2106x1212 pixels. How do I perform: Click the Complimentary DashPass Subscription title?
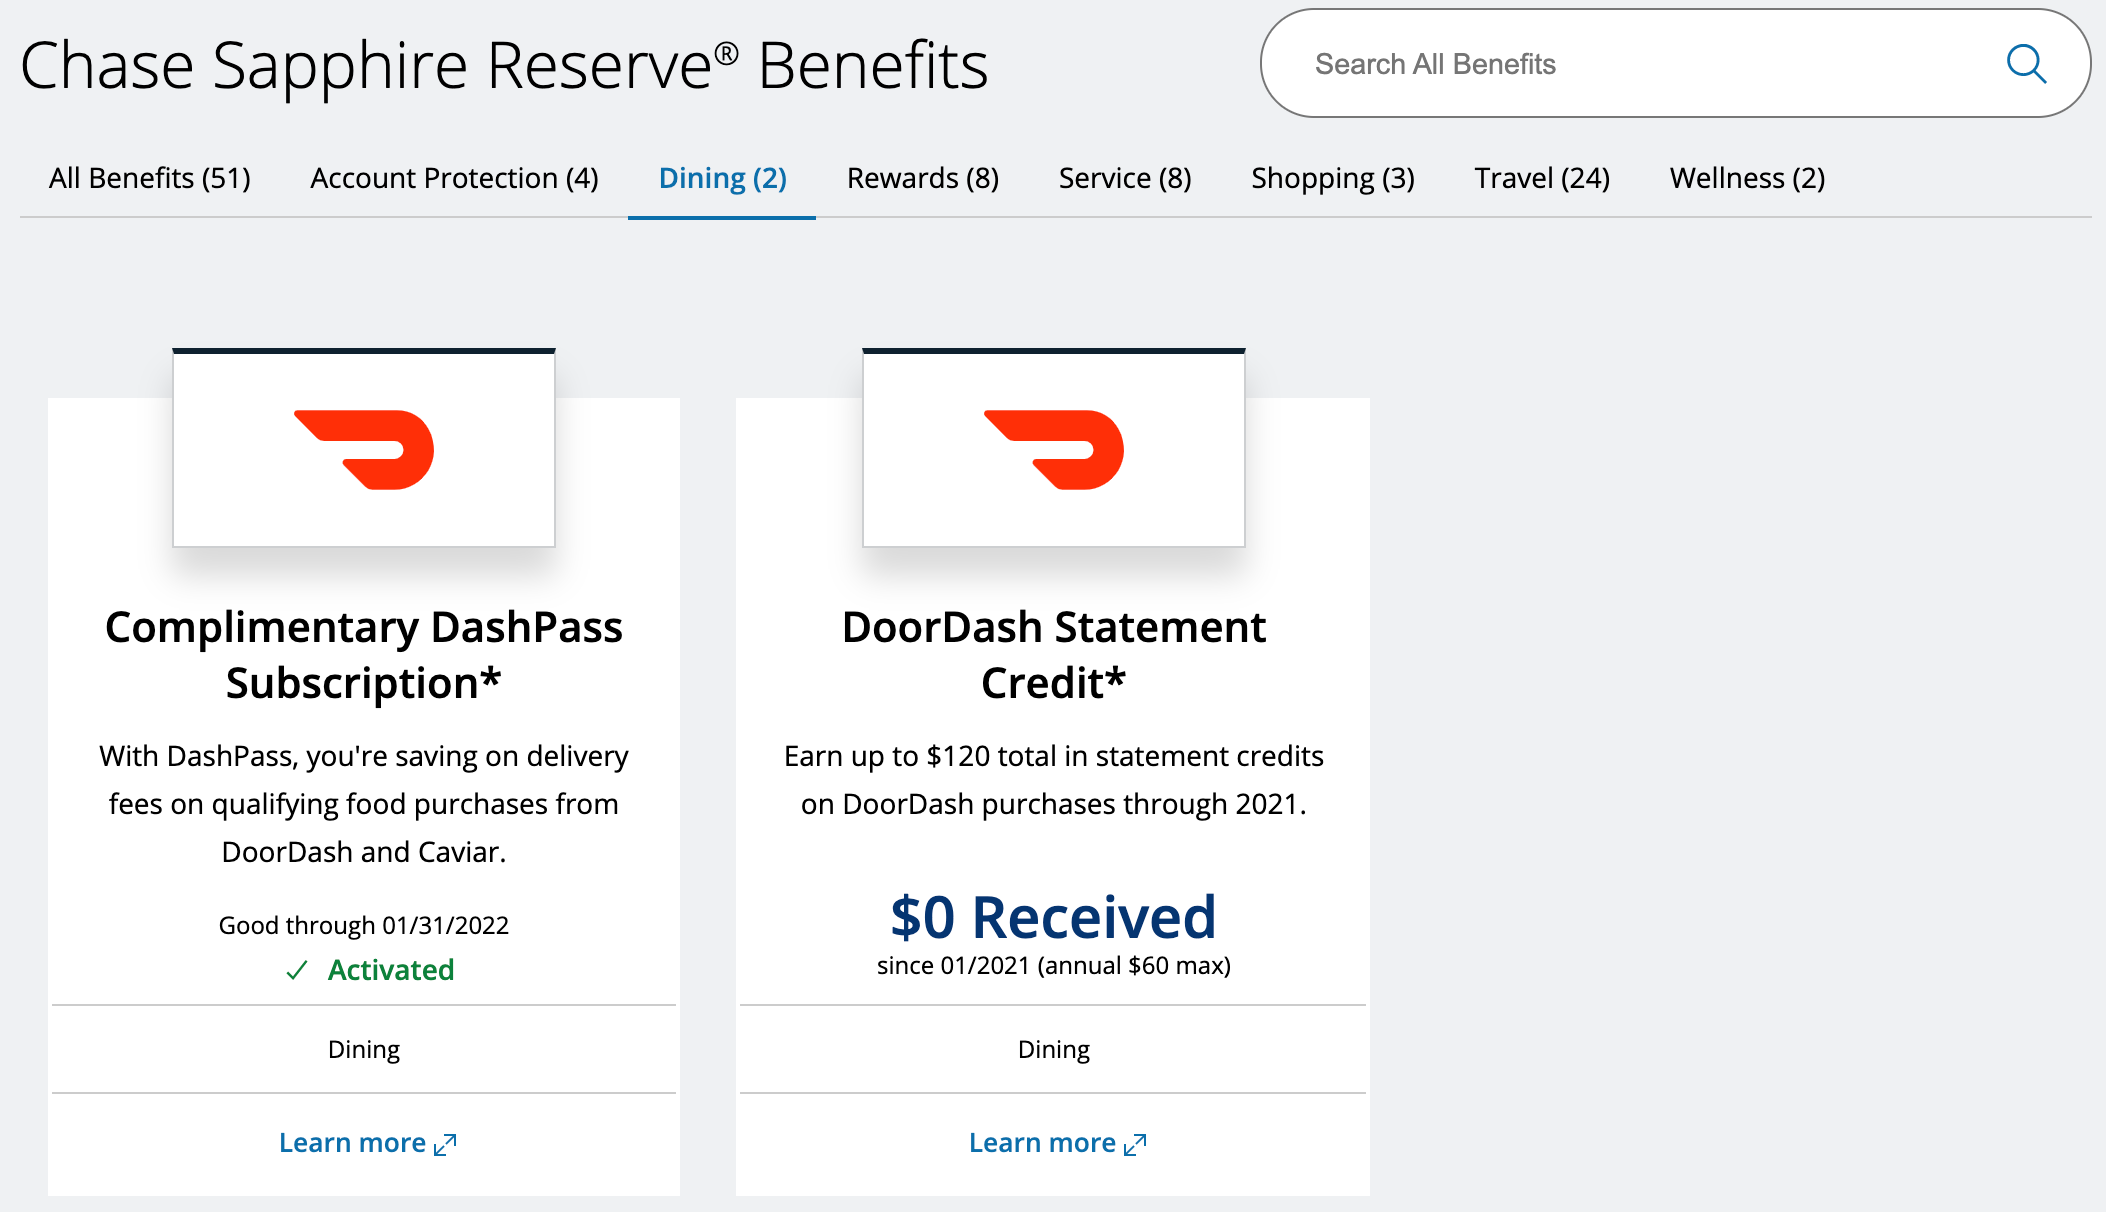[x=364, y=655]
